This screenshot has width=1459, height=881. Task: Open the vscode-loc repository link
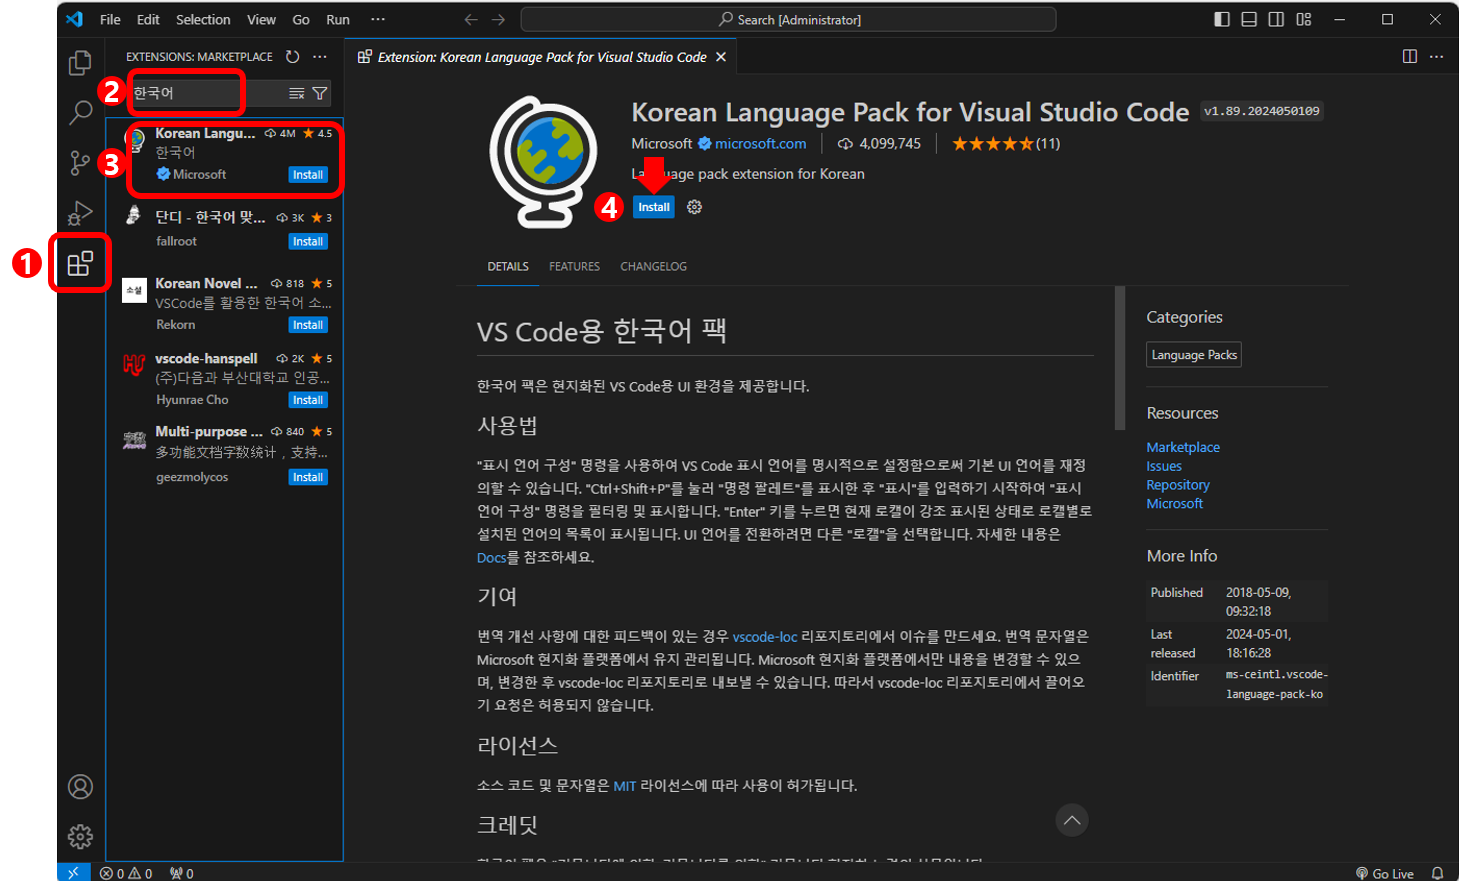pyautogui.click(x=765, y=637)
